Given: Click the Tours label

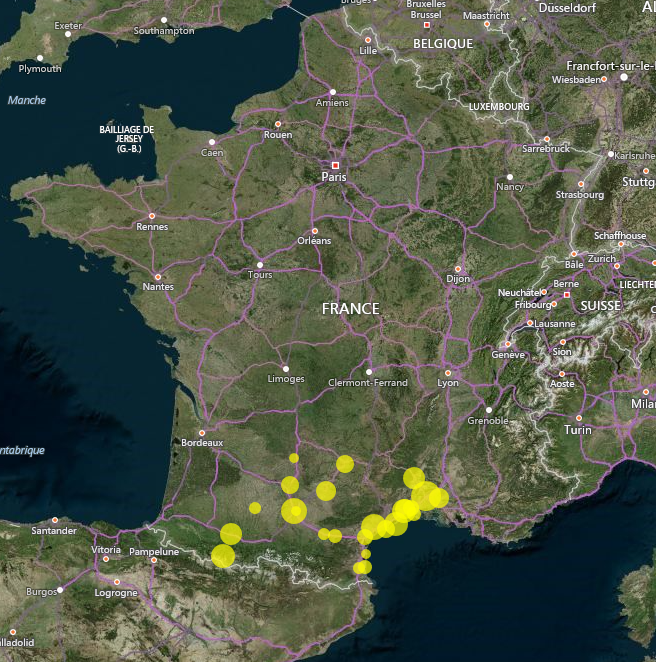Looking at the screenshot, I should [260, 275].
